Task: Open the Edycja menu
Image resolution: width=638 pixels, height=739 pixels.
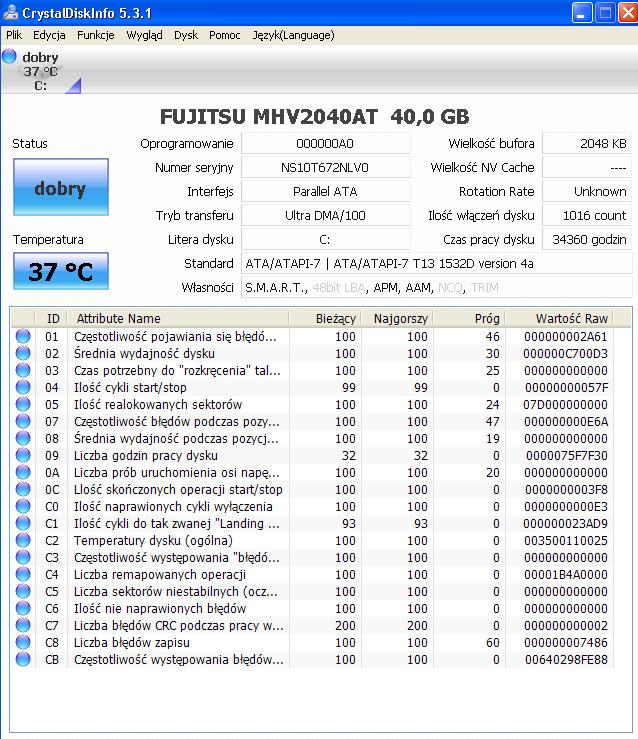Action: [49, 35]
